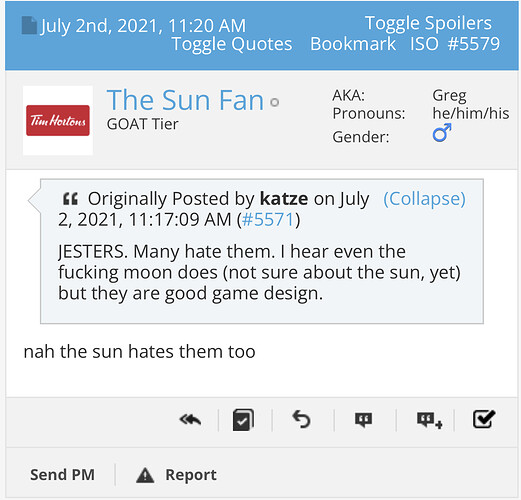Bookmark this post

point(353,44)
